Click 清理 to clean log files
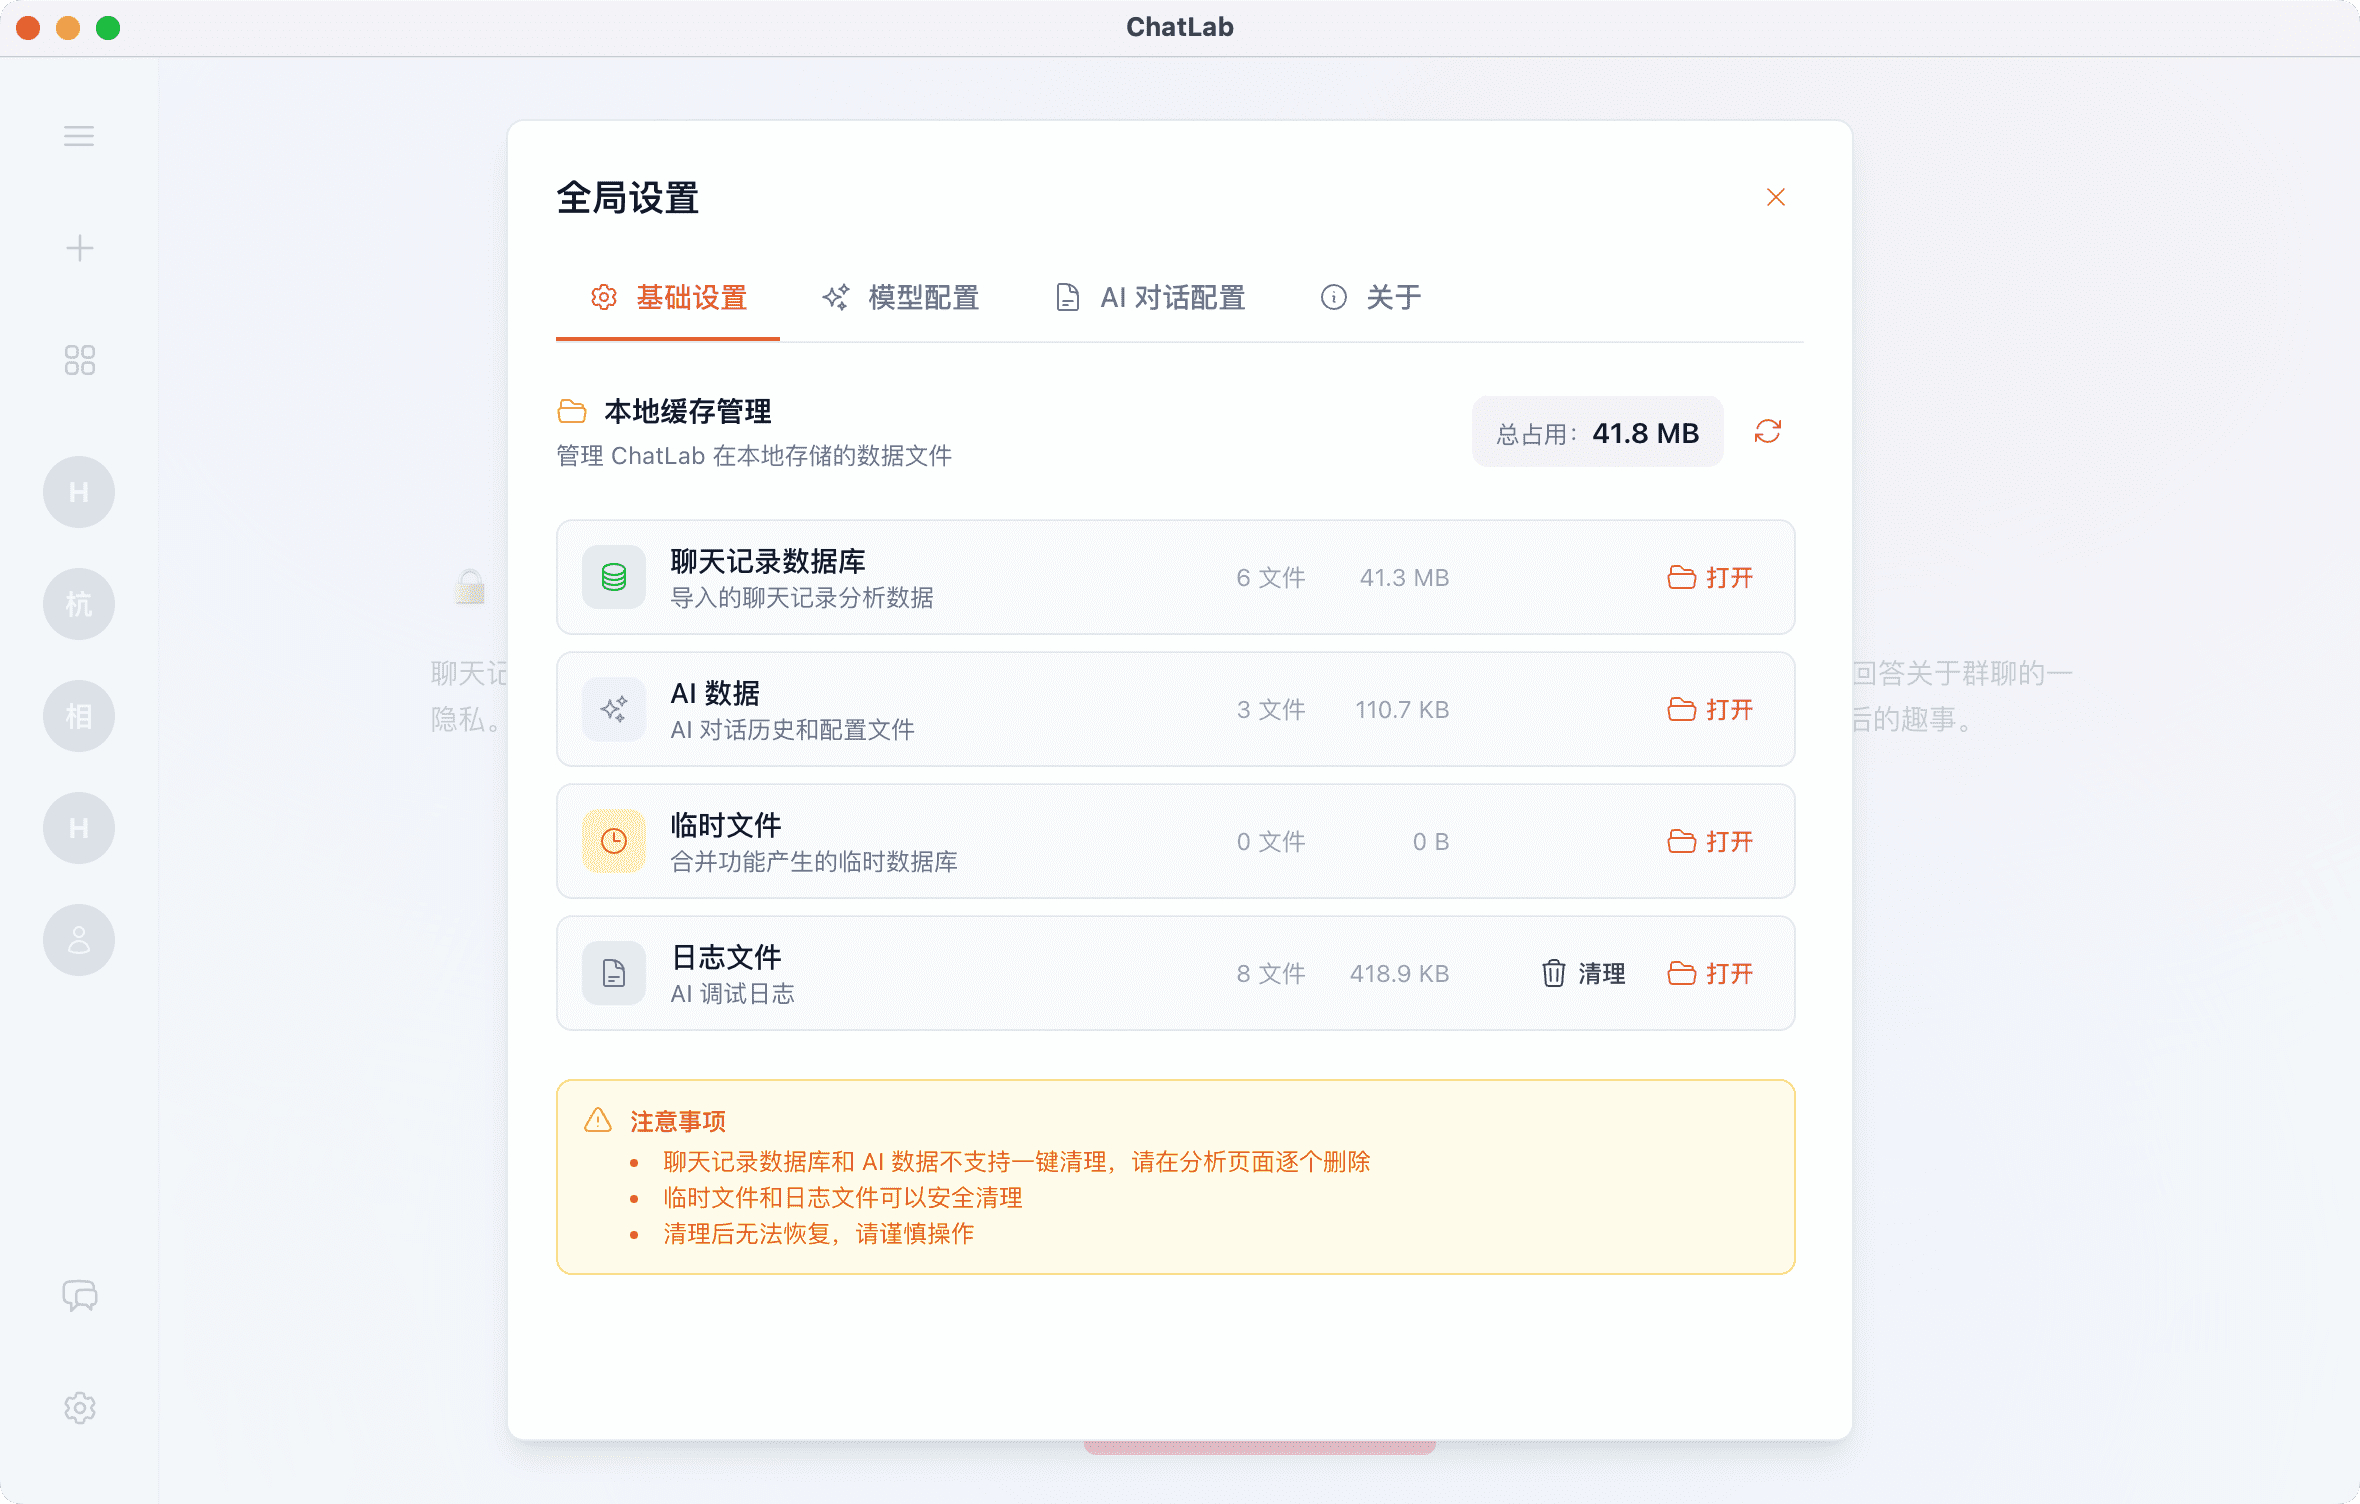The image size is (2360, 1504). tap(1583, 973)
